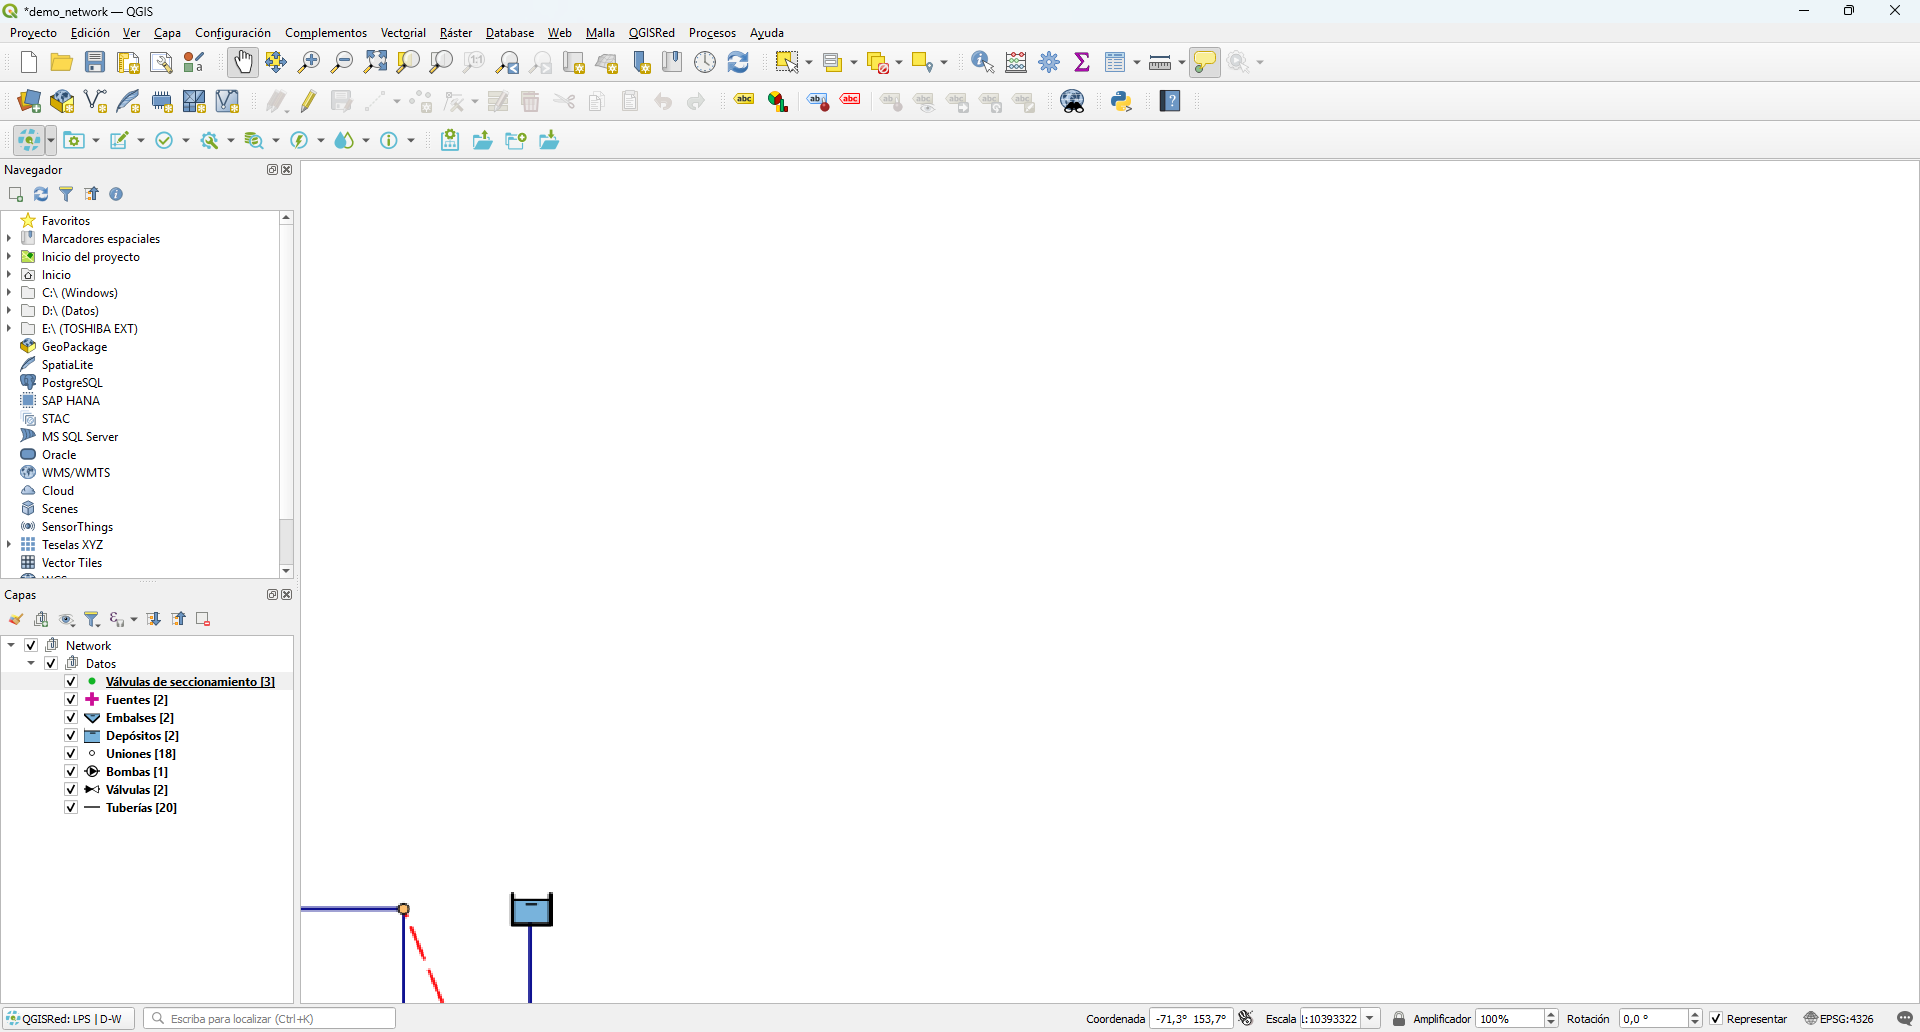Click the Rotación value field

tap(1654, 1019)
